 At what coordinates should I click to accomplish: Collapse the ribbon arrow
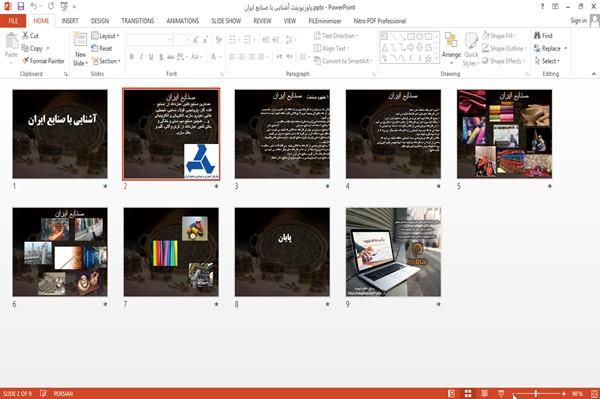594,74
